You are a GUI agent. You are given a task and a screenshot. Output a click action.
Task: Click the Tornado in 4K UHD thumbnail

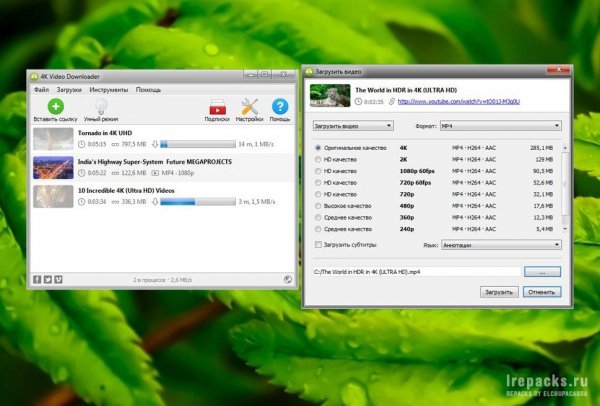53,139
